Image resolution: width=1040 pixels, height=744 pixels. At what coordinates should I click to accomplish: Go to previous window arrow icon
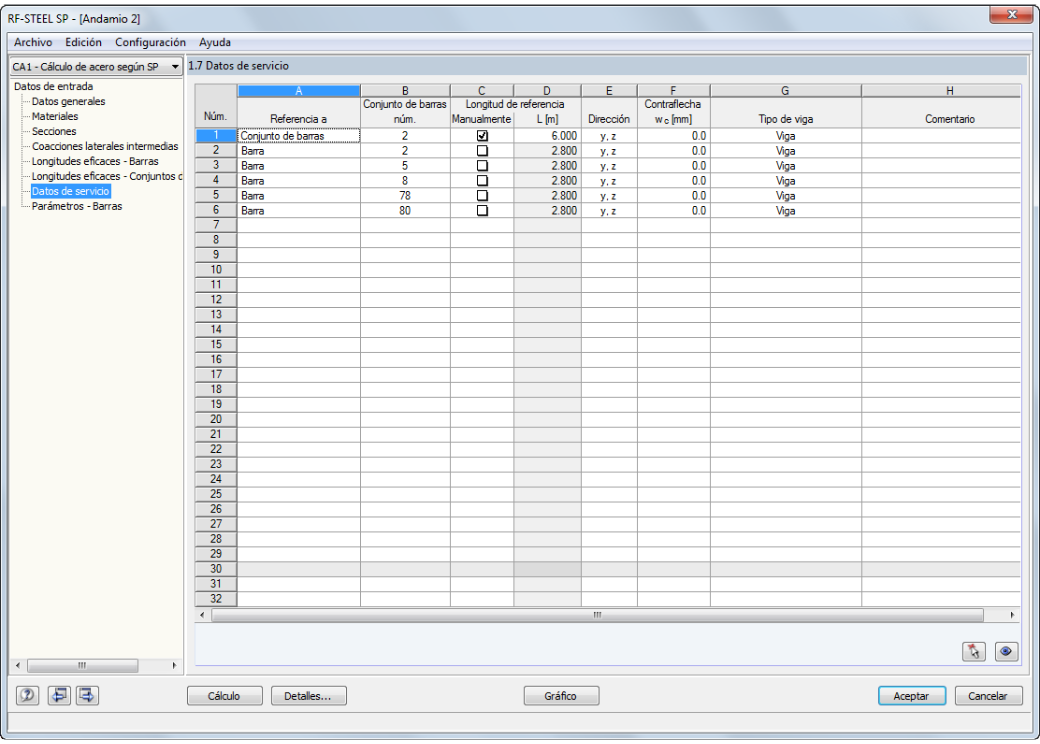59,695
